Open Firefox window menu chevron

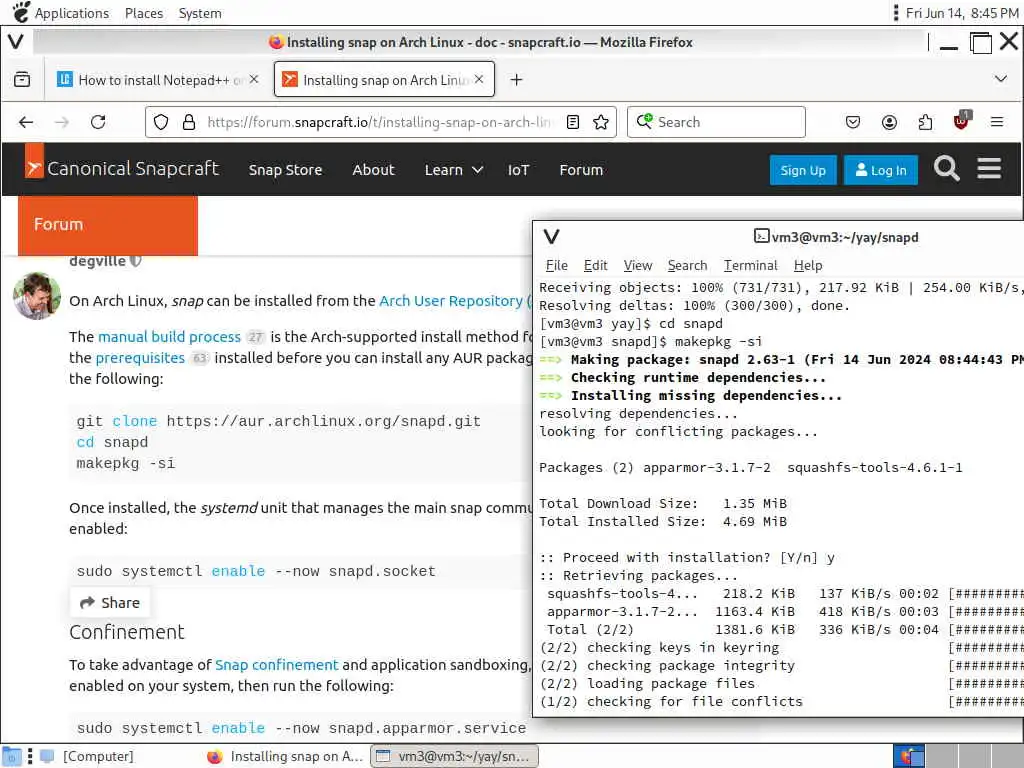click(16, 42)
